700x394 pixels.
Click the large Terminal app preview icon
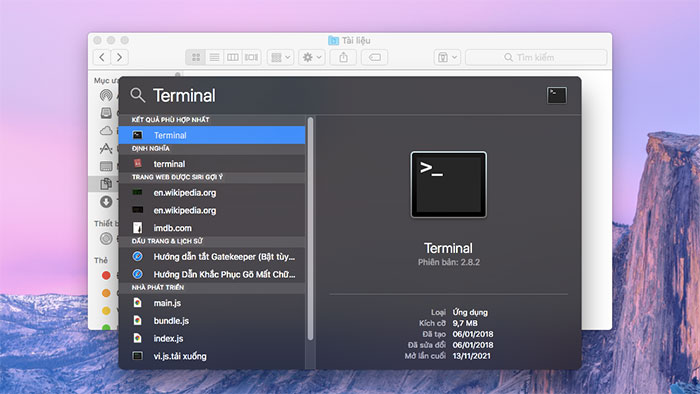pyautogui.click(x=448, y=184)
